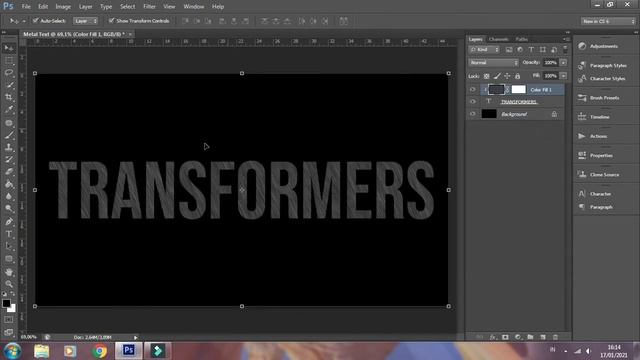This screenshot has width=640, height=360.
Task: Open the workspace switcher dropdown
Action: click(608, 21)
